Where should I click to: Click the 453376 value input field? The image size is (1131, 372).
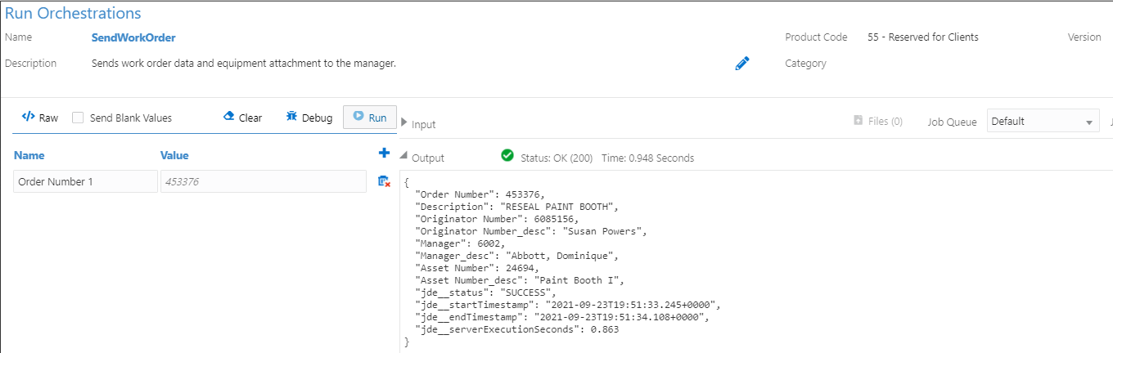pos(263,182)
